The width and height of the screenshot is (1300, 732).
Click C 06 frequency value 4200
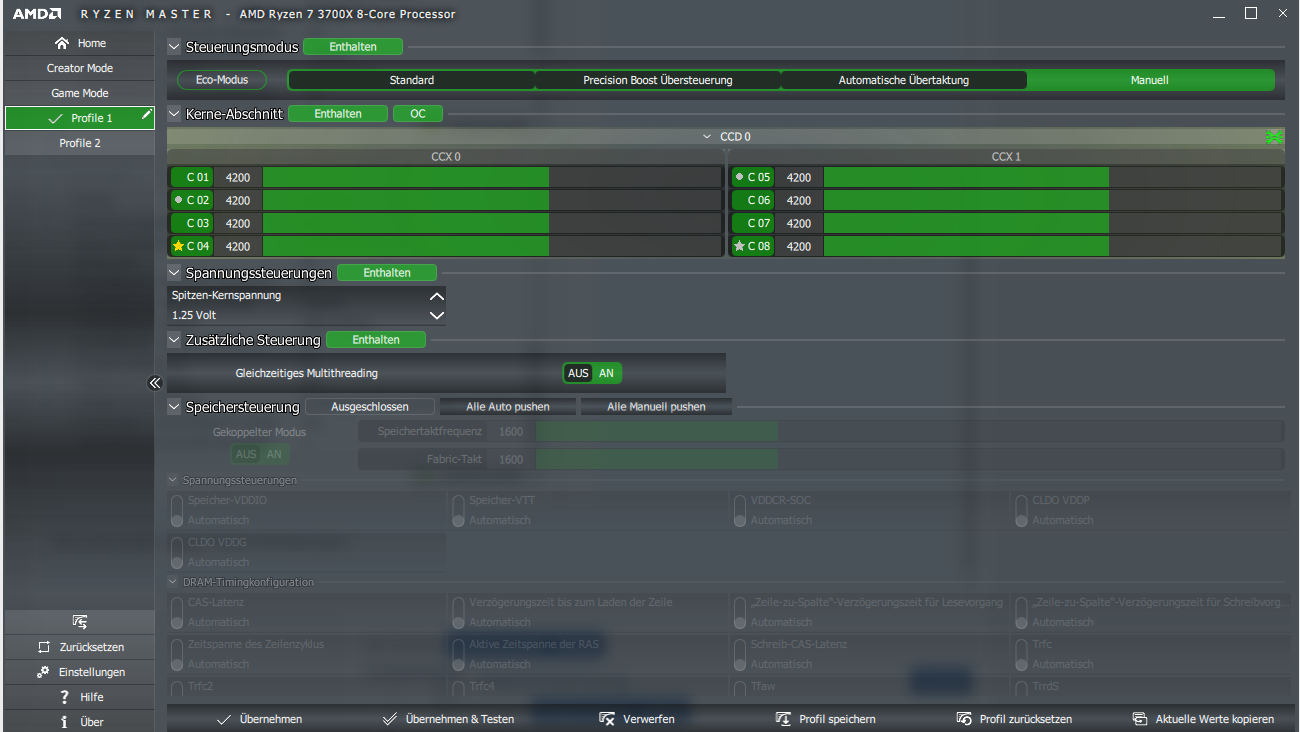(799, 200)
